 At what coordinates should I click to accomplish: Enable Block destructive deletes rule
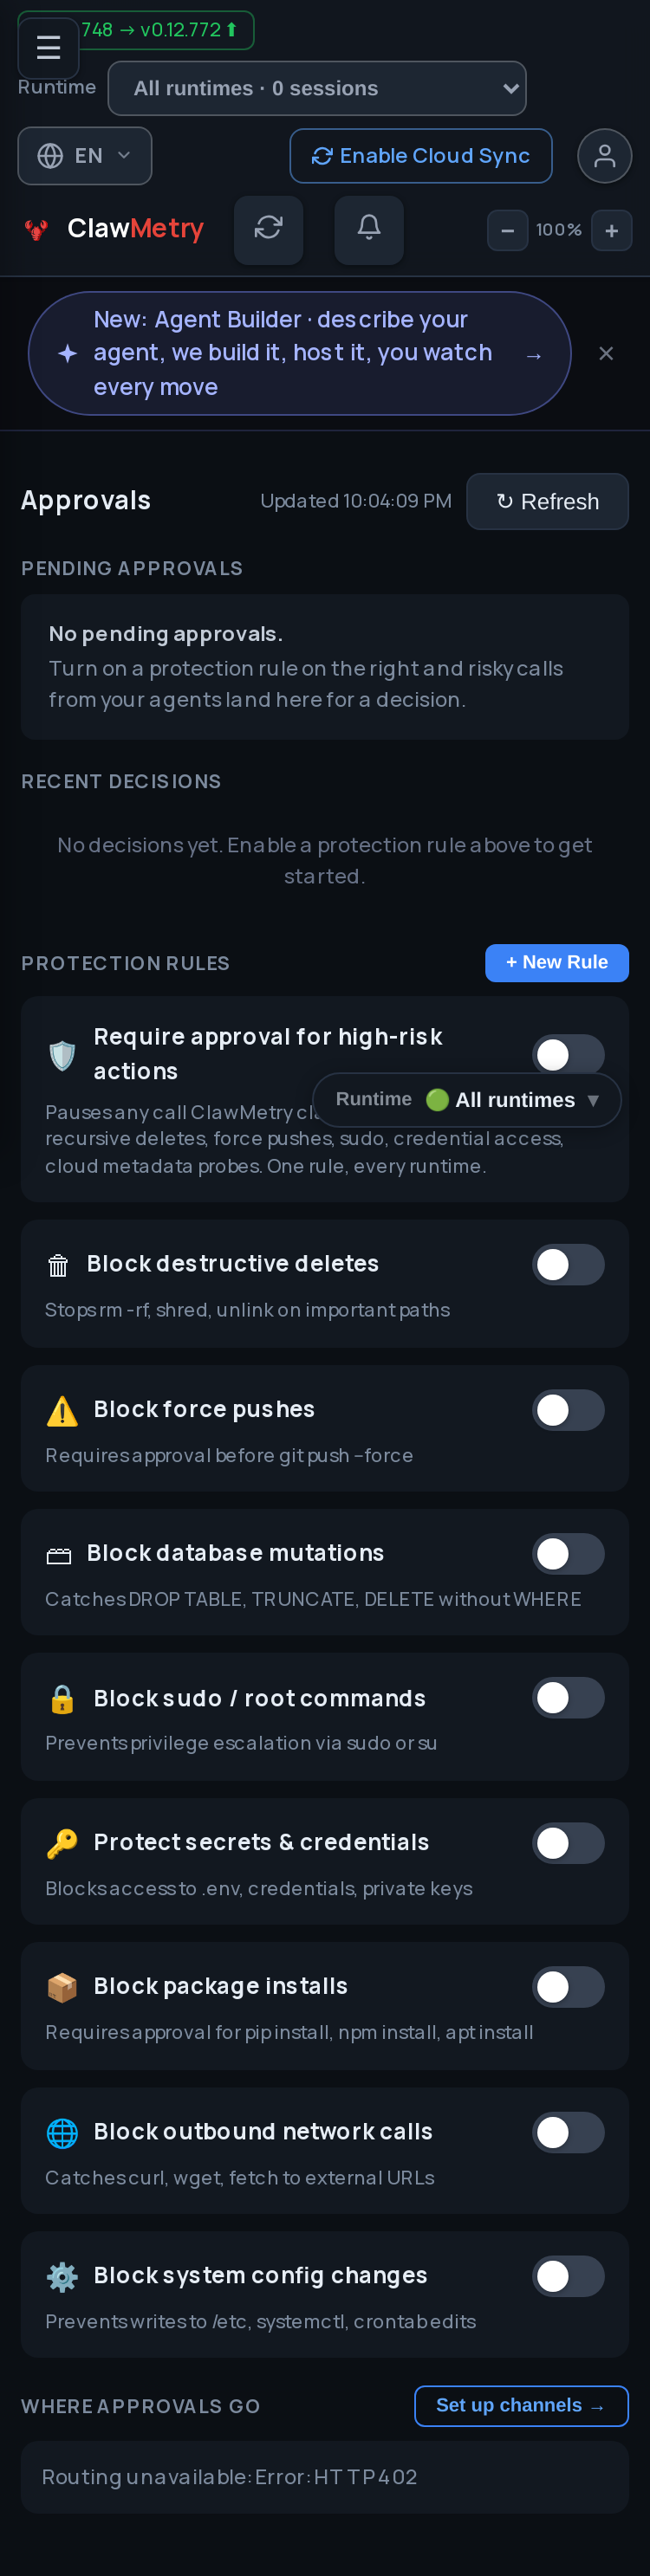pyautogui.click(x=568, y=1264)
